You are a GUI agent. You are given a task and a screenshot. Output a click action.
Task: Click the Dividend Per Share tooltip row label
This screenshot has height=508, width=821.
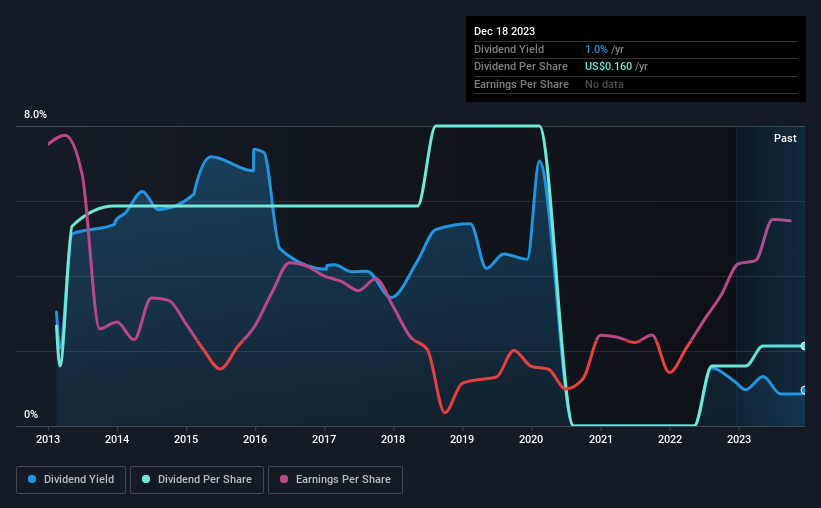click(520, 67)
